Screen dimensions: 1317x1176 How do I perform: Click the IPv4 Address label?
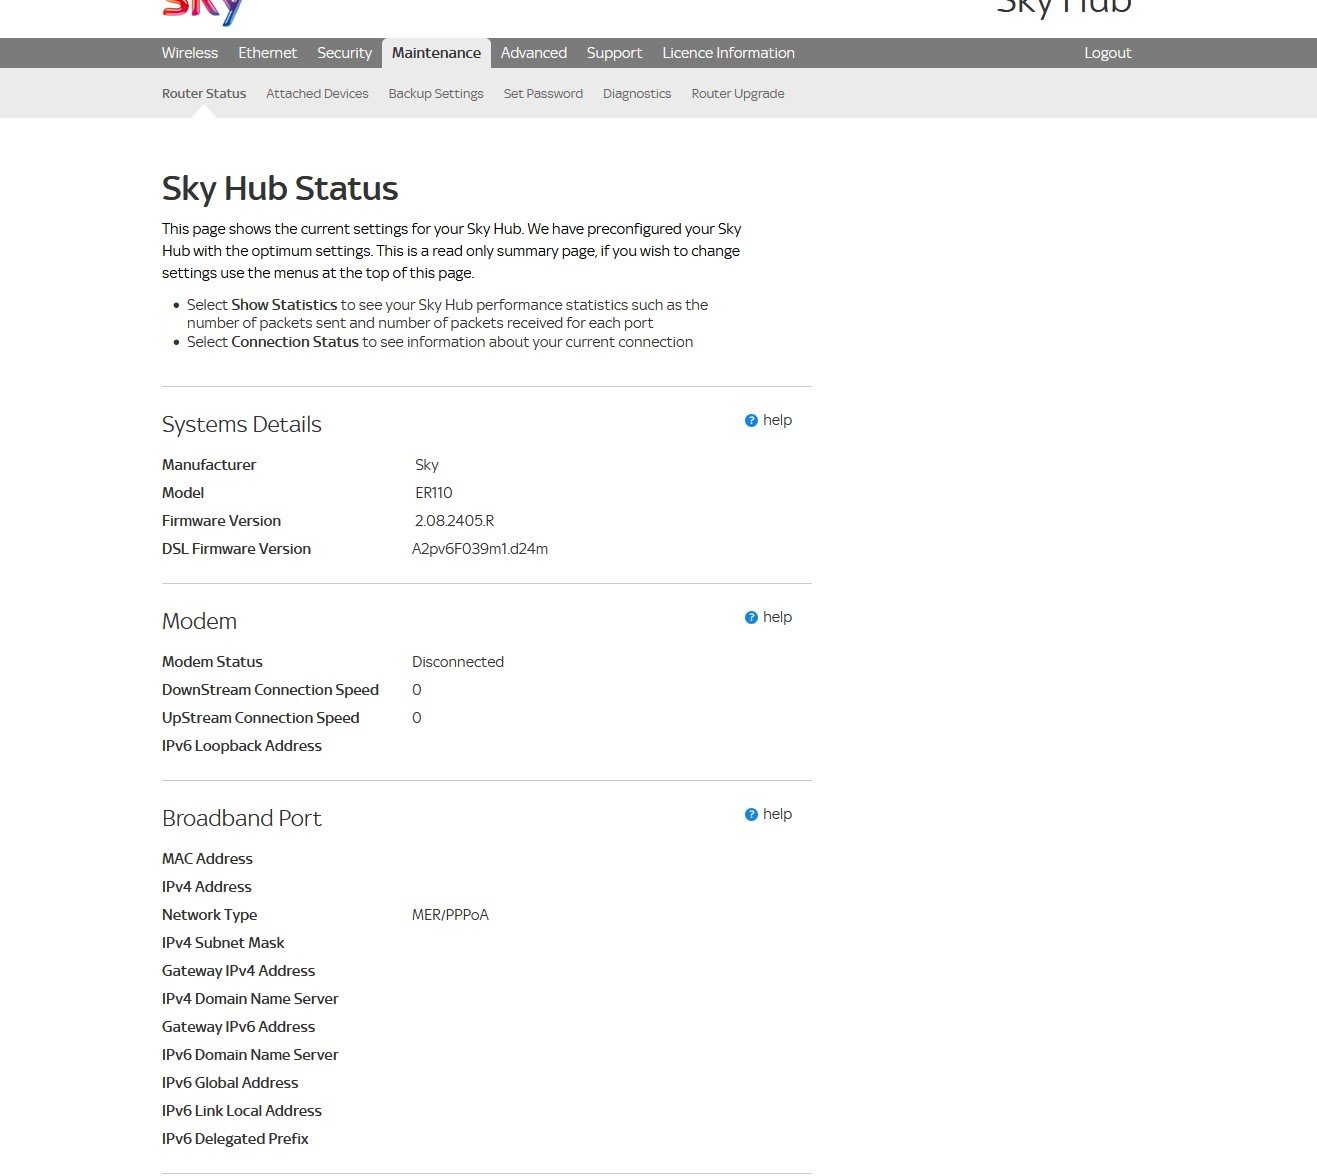pos(207,887)
